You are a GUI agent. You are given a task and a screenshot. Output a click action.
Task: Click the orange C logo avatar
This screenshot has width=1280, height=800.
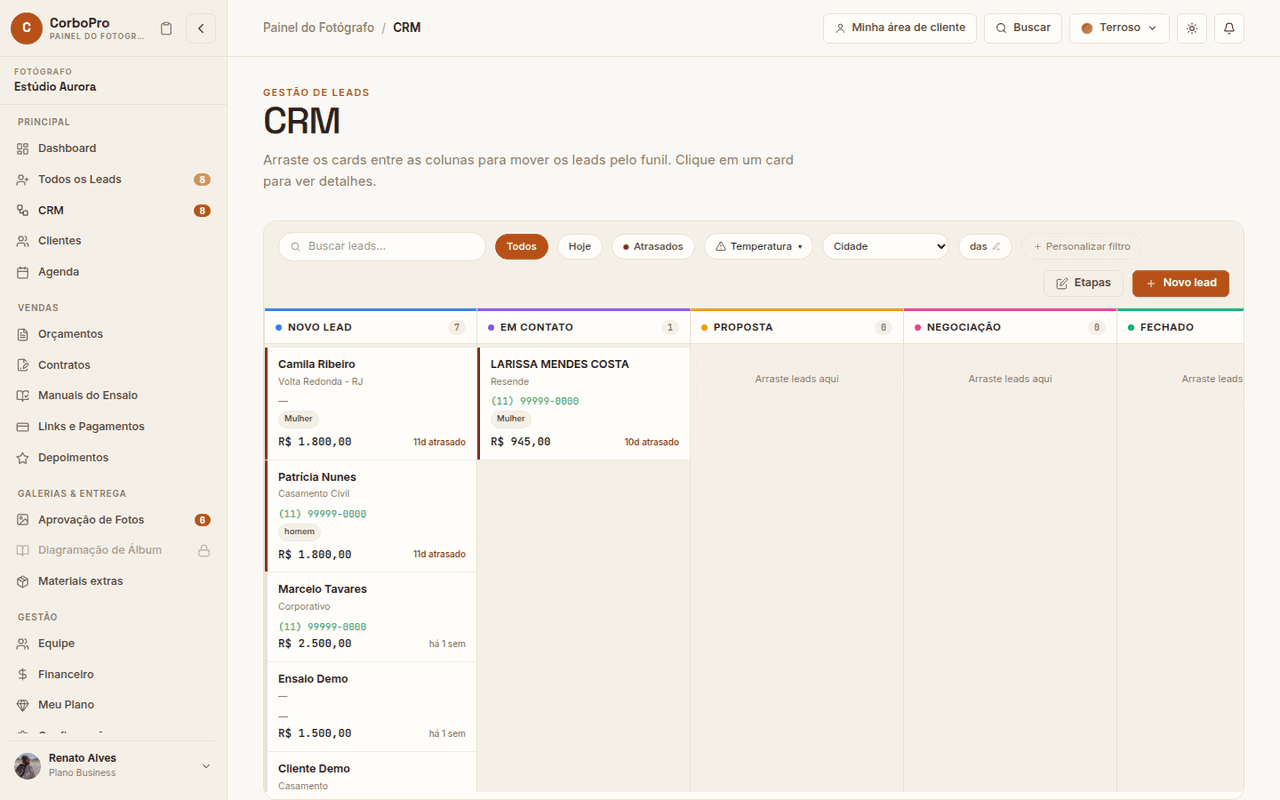tap(26, 28)
